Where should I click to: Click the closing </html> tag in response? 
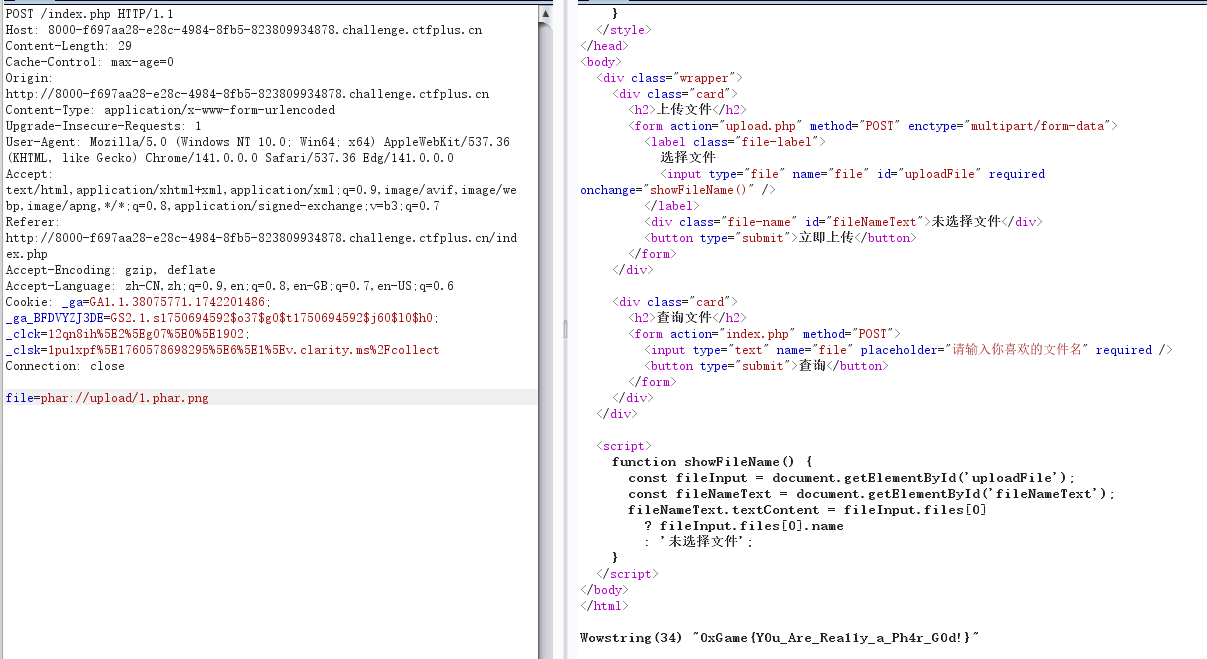pos(600,606)
